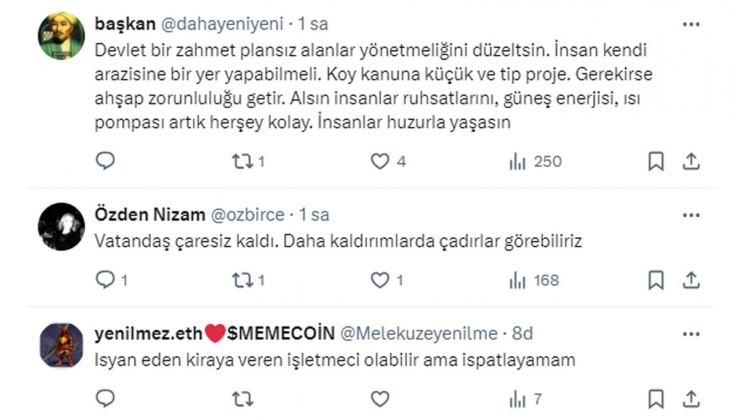The image size is (730, 420).
Task: Open more options on başkan's tweet
Action: coord(691,22)
